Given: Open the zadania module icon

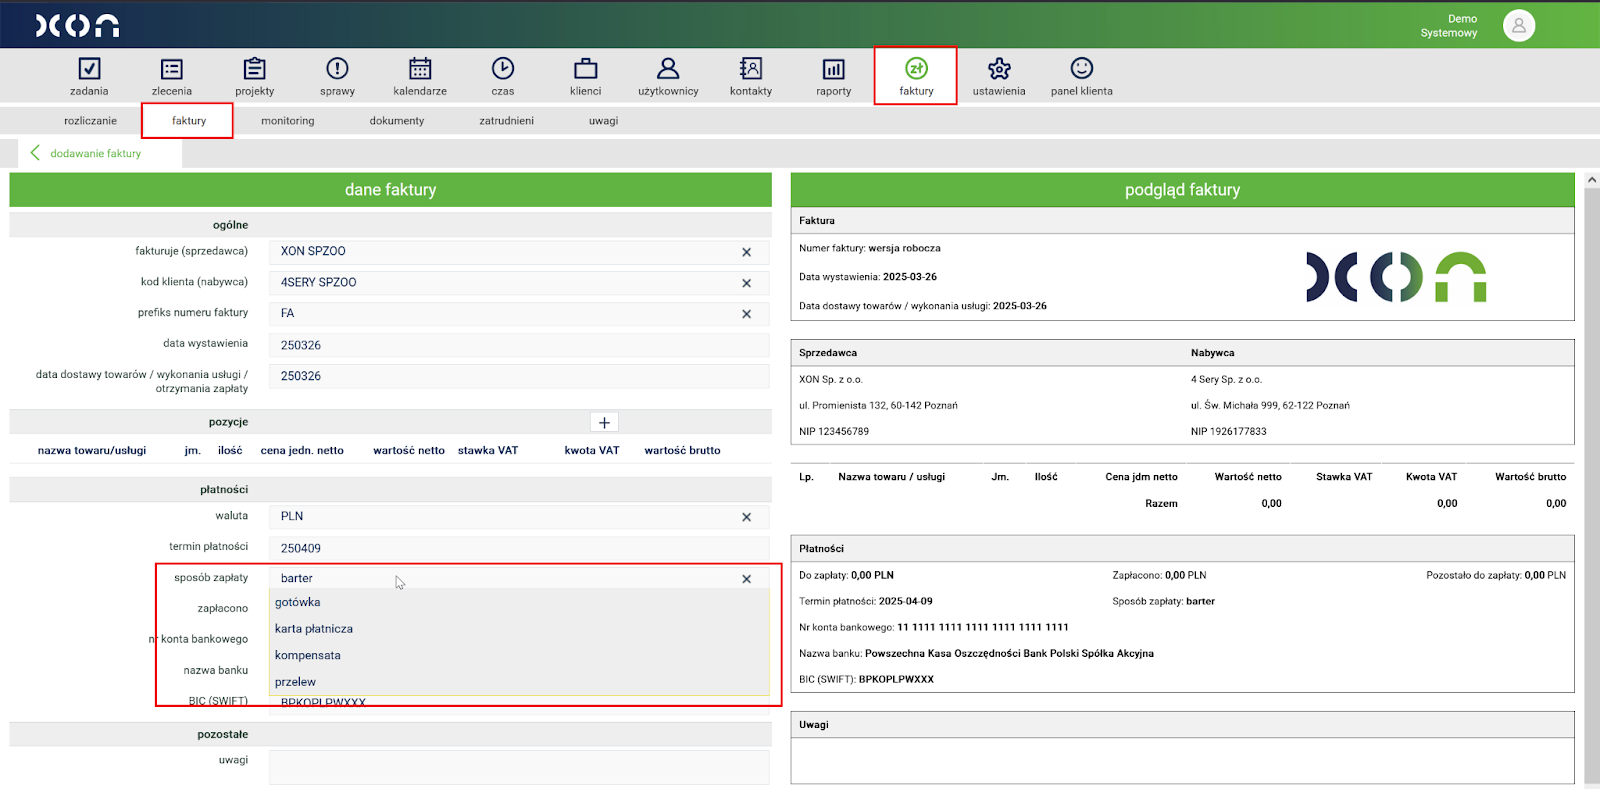Looking at the screenshot, I should pos(89,68).
